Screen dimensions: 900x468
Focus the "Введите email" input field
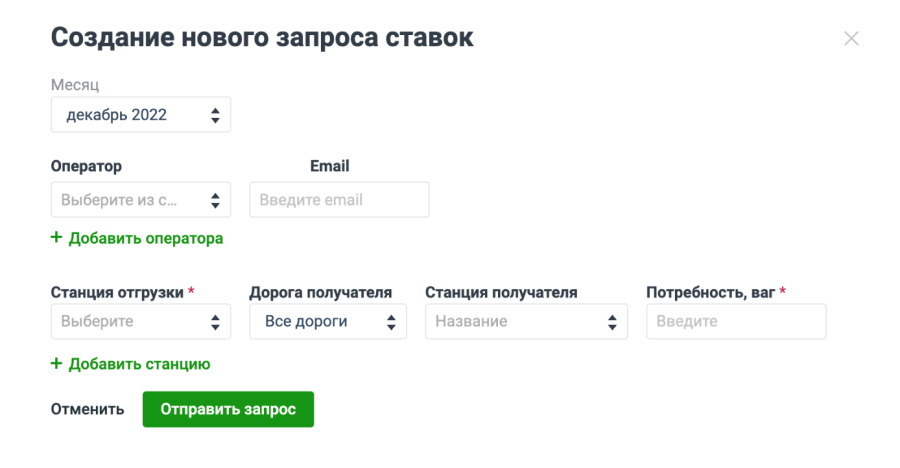(x=339, y=200)
